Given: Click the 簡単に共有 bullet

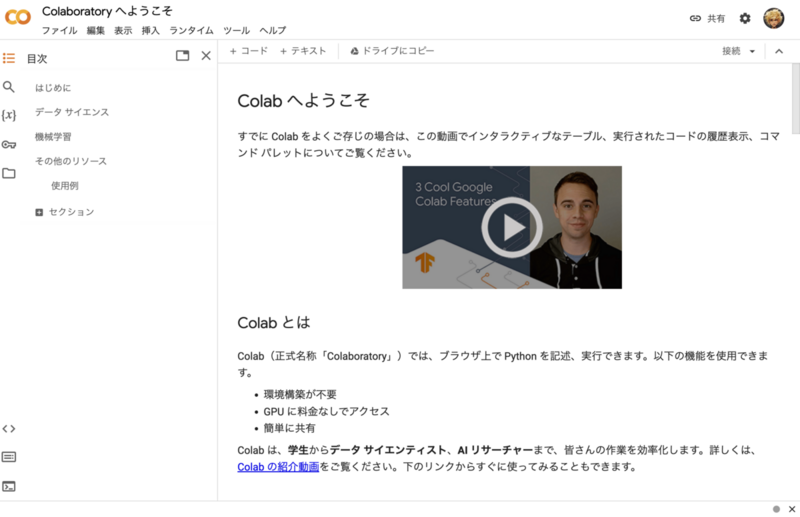Looking at the screenshot, I should (289, 428).
